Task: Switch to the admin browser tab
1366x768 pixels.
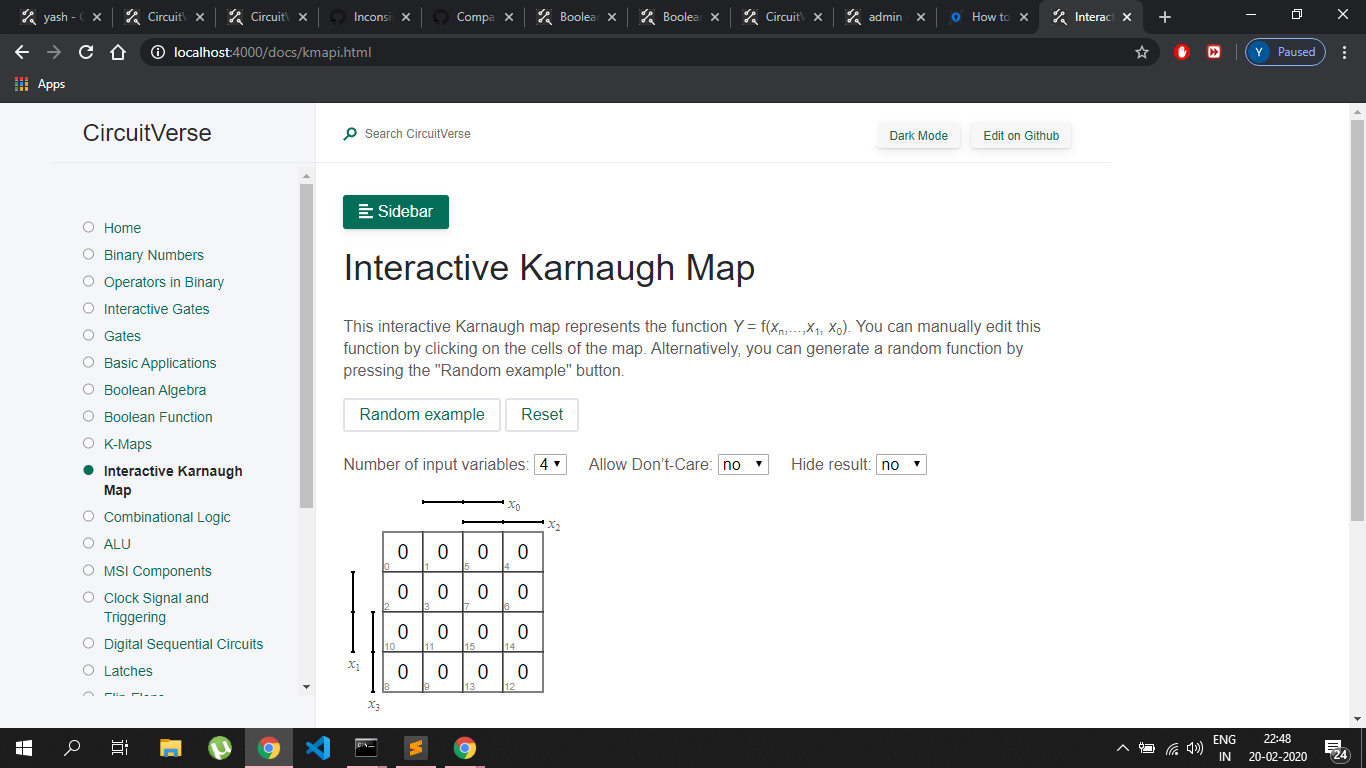Action: 883,17
